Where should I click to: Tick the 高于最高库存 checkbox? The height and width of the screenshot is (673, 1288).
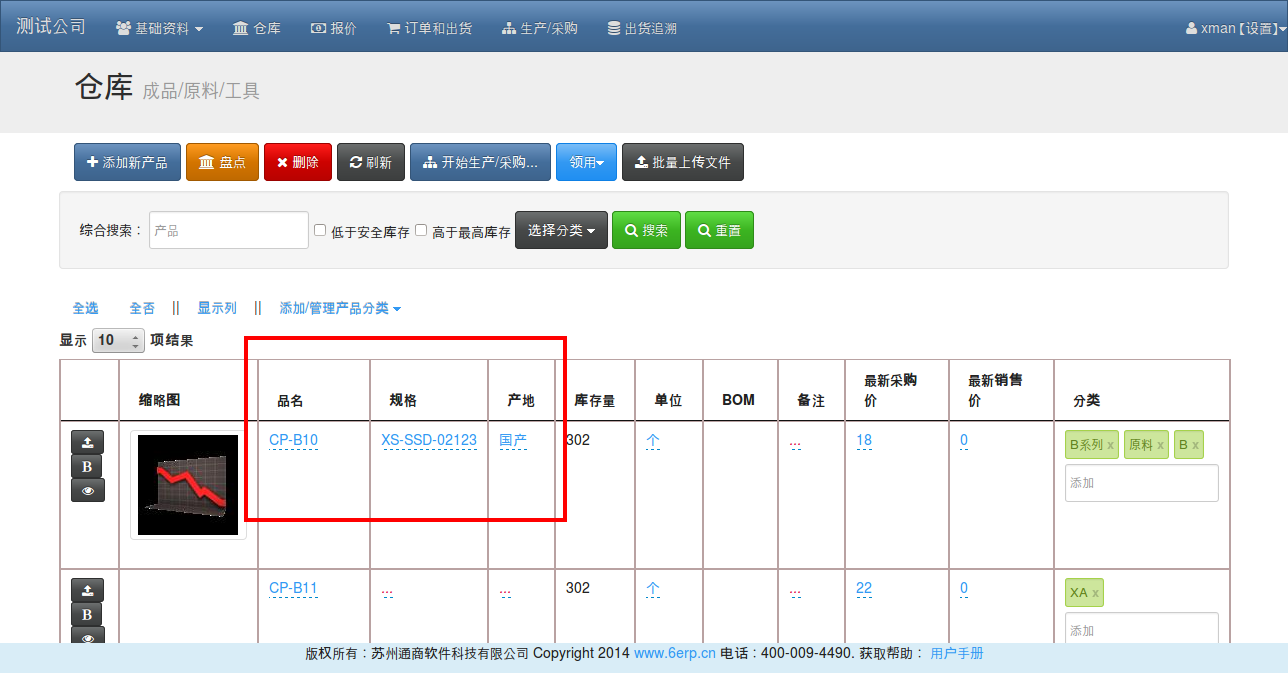(421, 230)
